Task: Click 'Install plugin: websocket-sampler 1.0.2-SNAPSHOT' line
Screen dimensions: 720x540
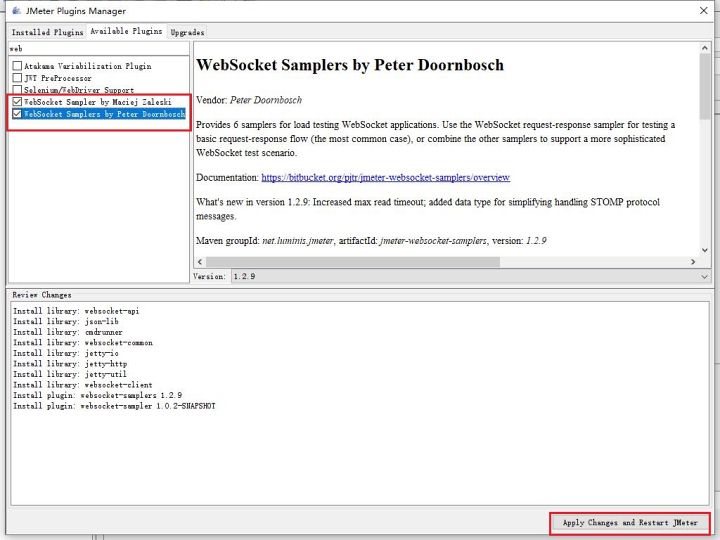Action: pos(114,406)
